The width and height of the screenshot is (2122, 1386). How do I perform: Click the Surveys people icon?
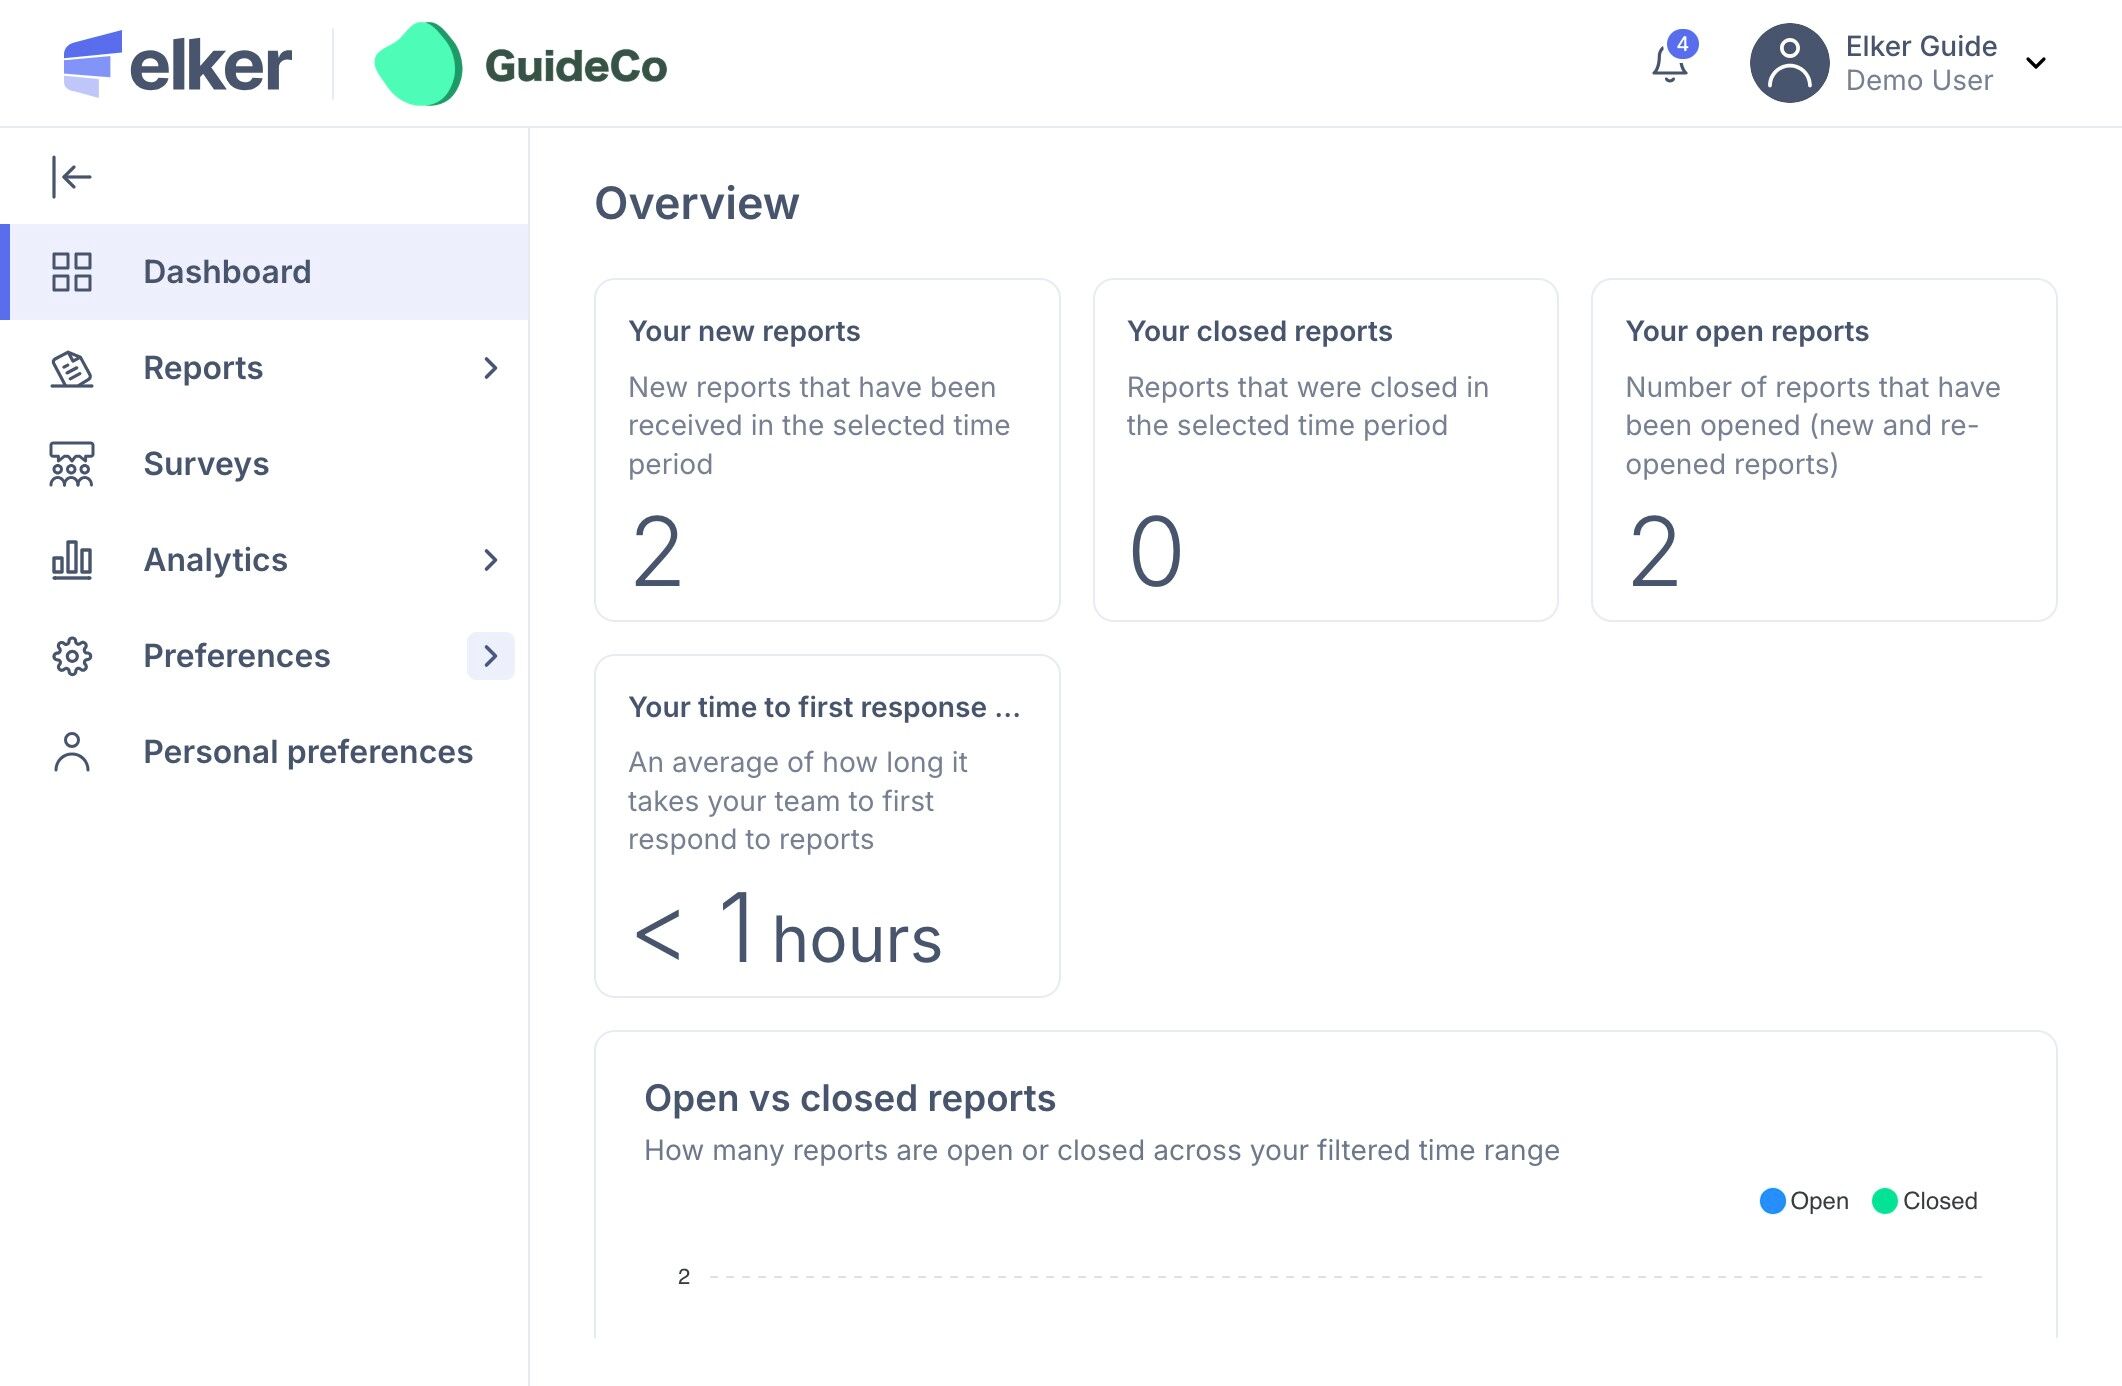71,464
